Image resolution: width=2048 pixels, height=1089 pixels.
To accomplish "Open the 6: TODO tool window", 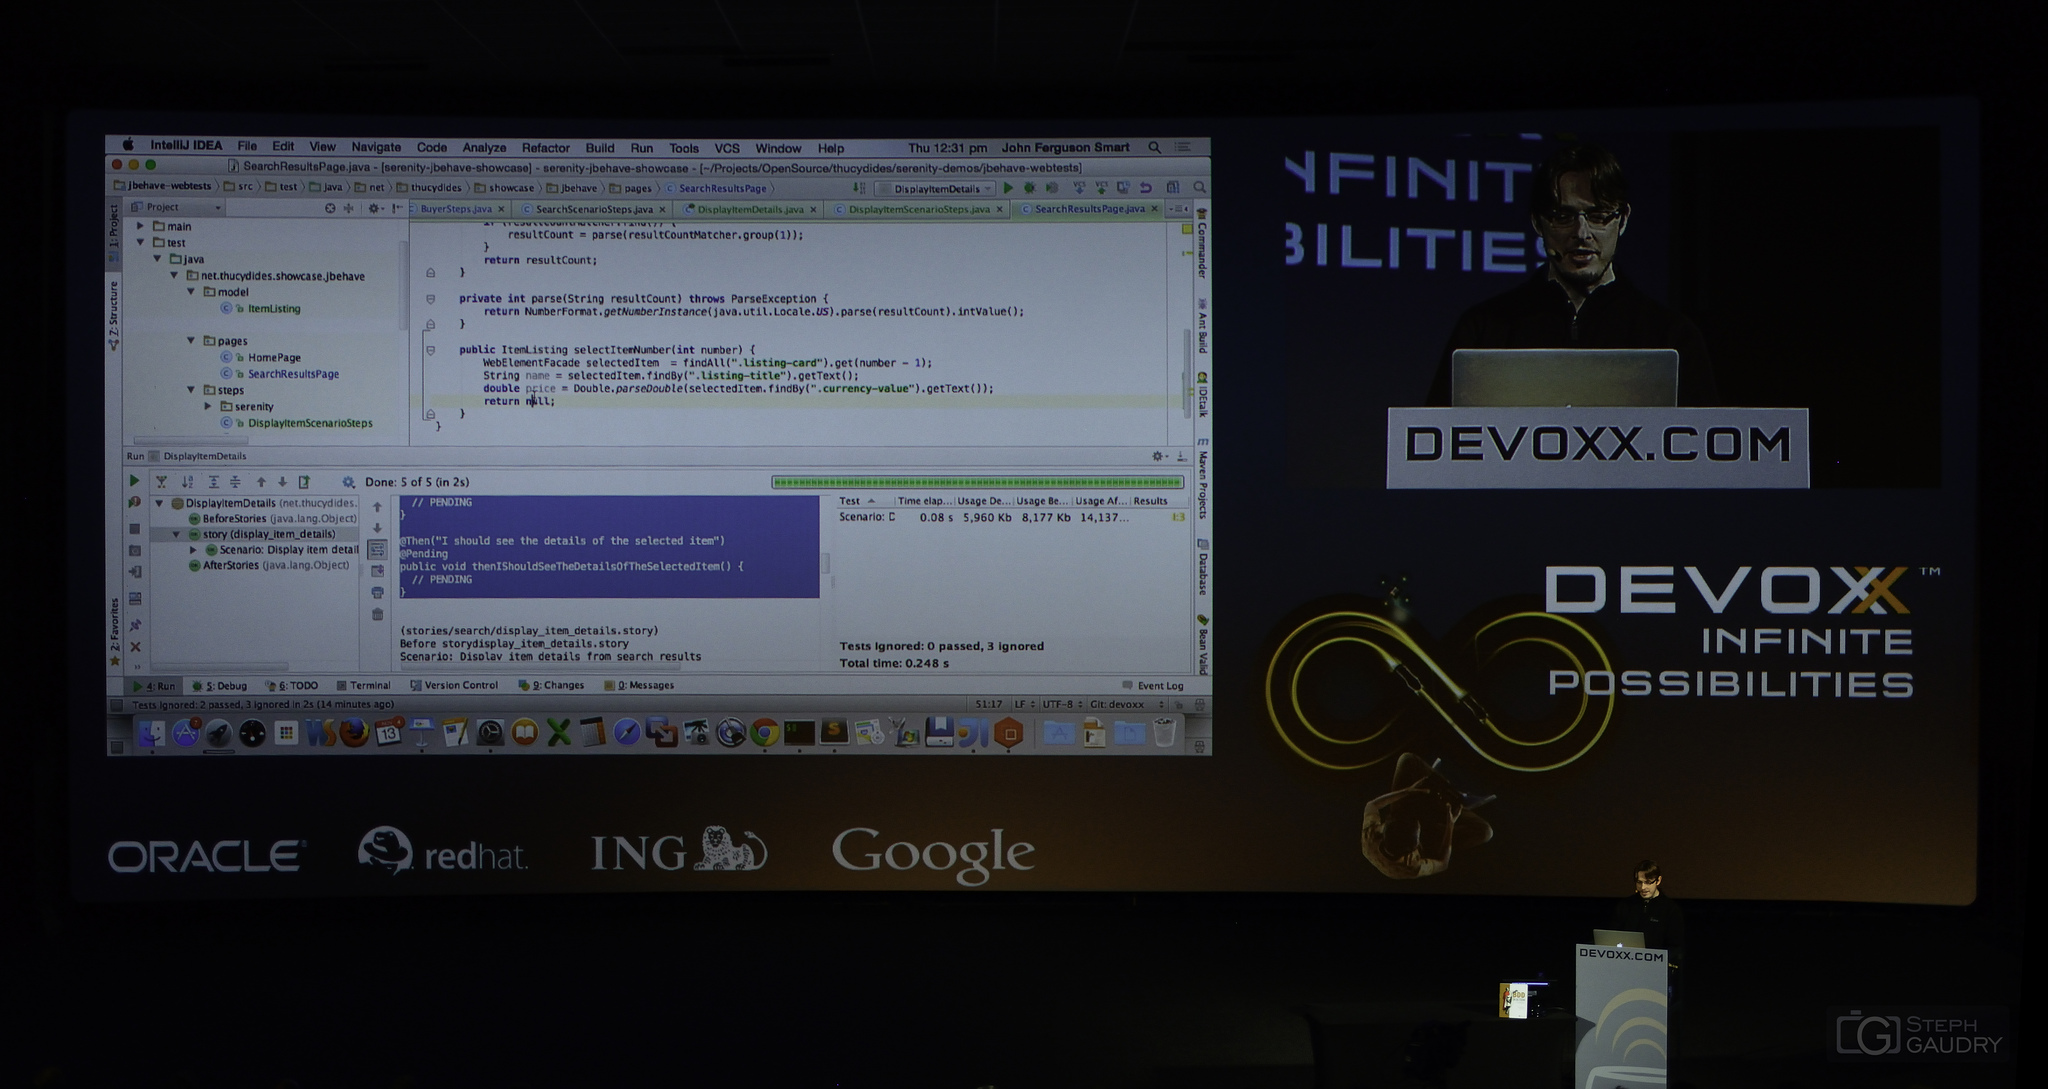I will coord(292,685).
